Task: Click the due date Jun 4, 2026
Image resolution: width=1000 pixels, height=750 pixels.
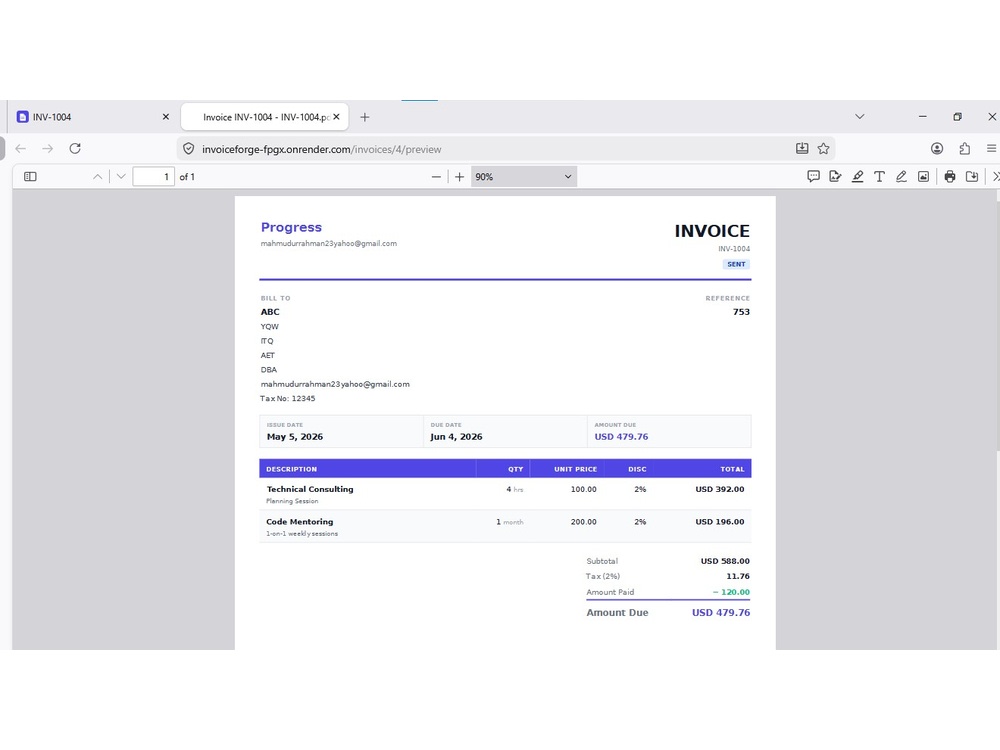Action: pos(456,437)
